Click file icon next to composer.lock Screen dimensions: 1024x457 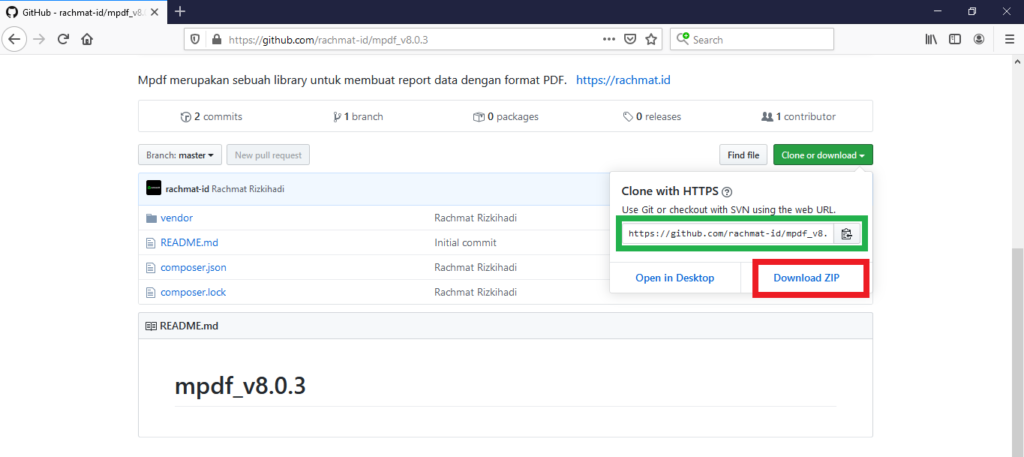point(151,292)
